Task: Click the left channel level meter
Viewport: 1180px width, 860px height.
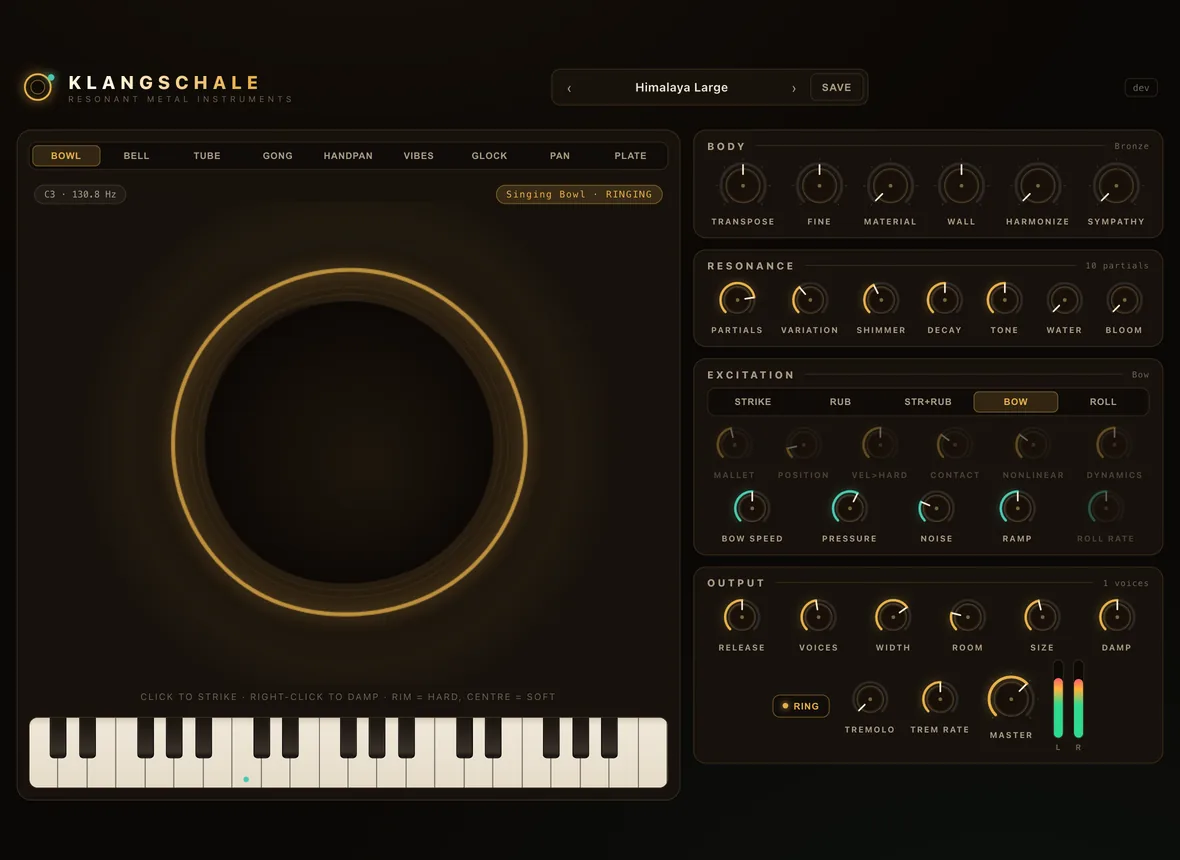Action: (x=1058, y=699)
